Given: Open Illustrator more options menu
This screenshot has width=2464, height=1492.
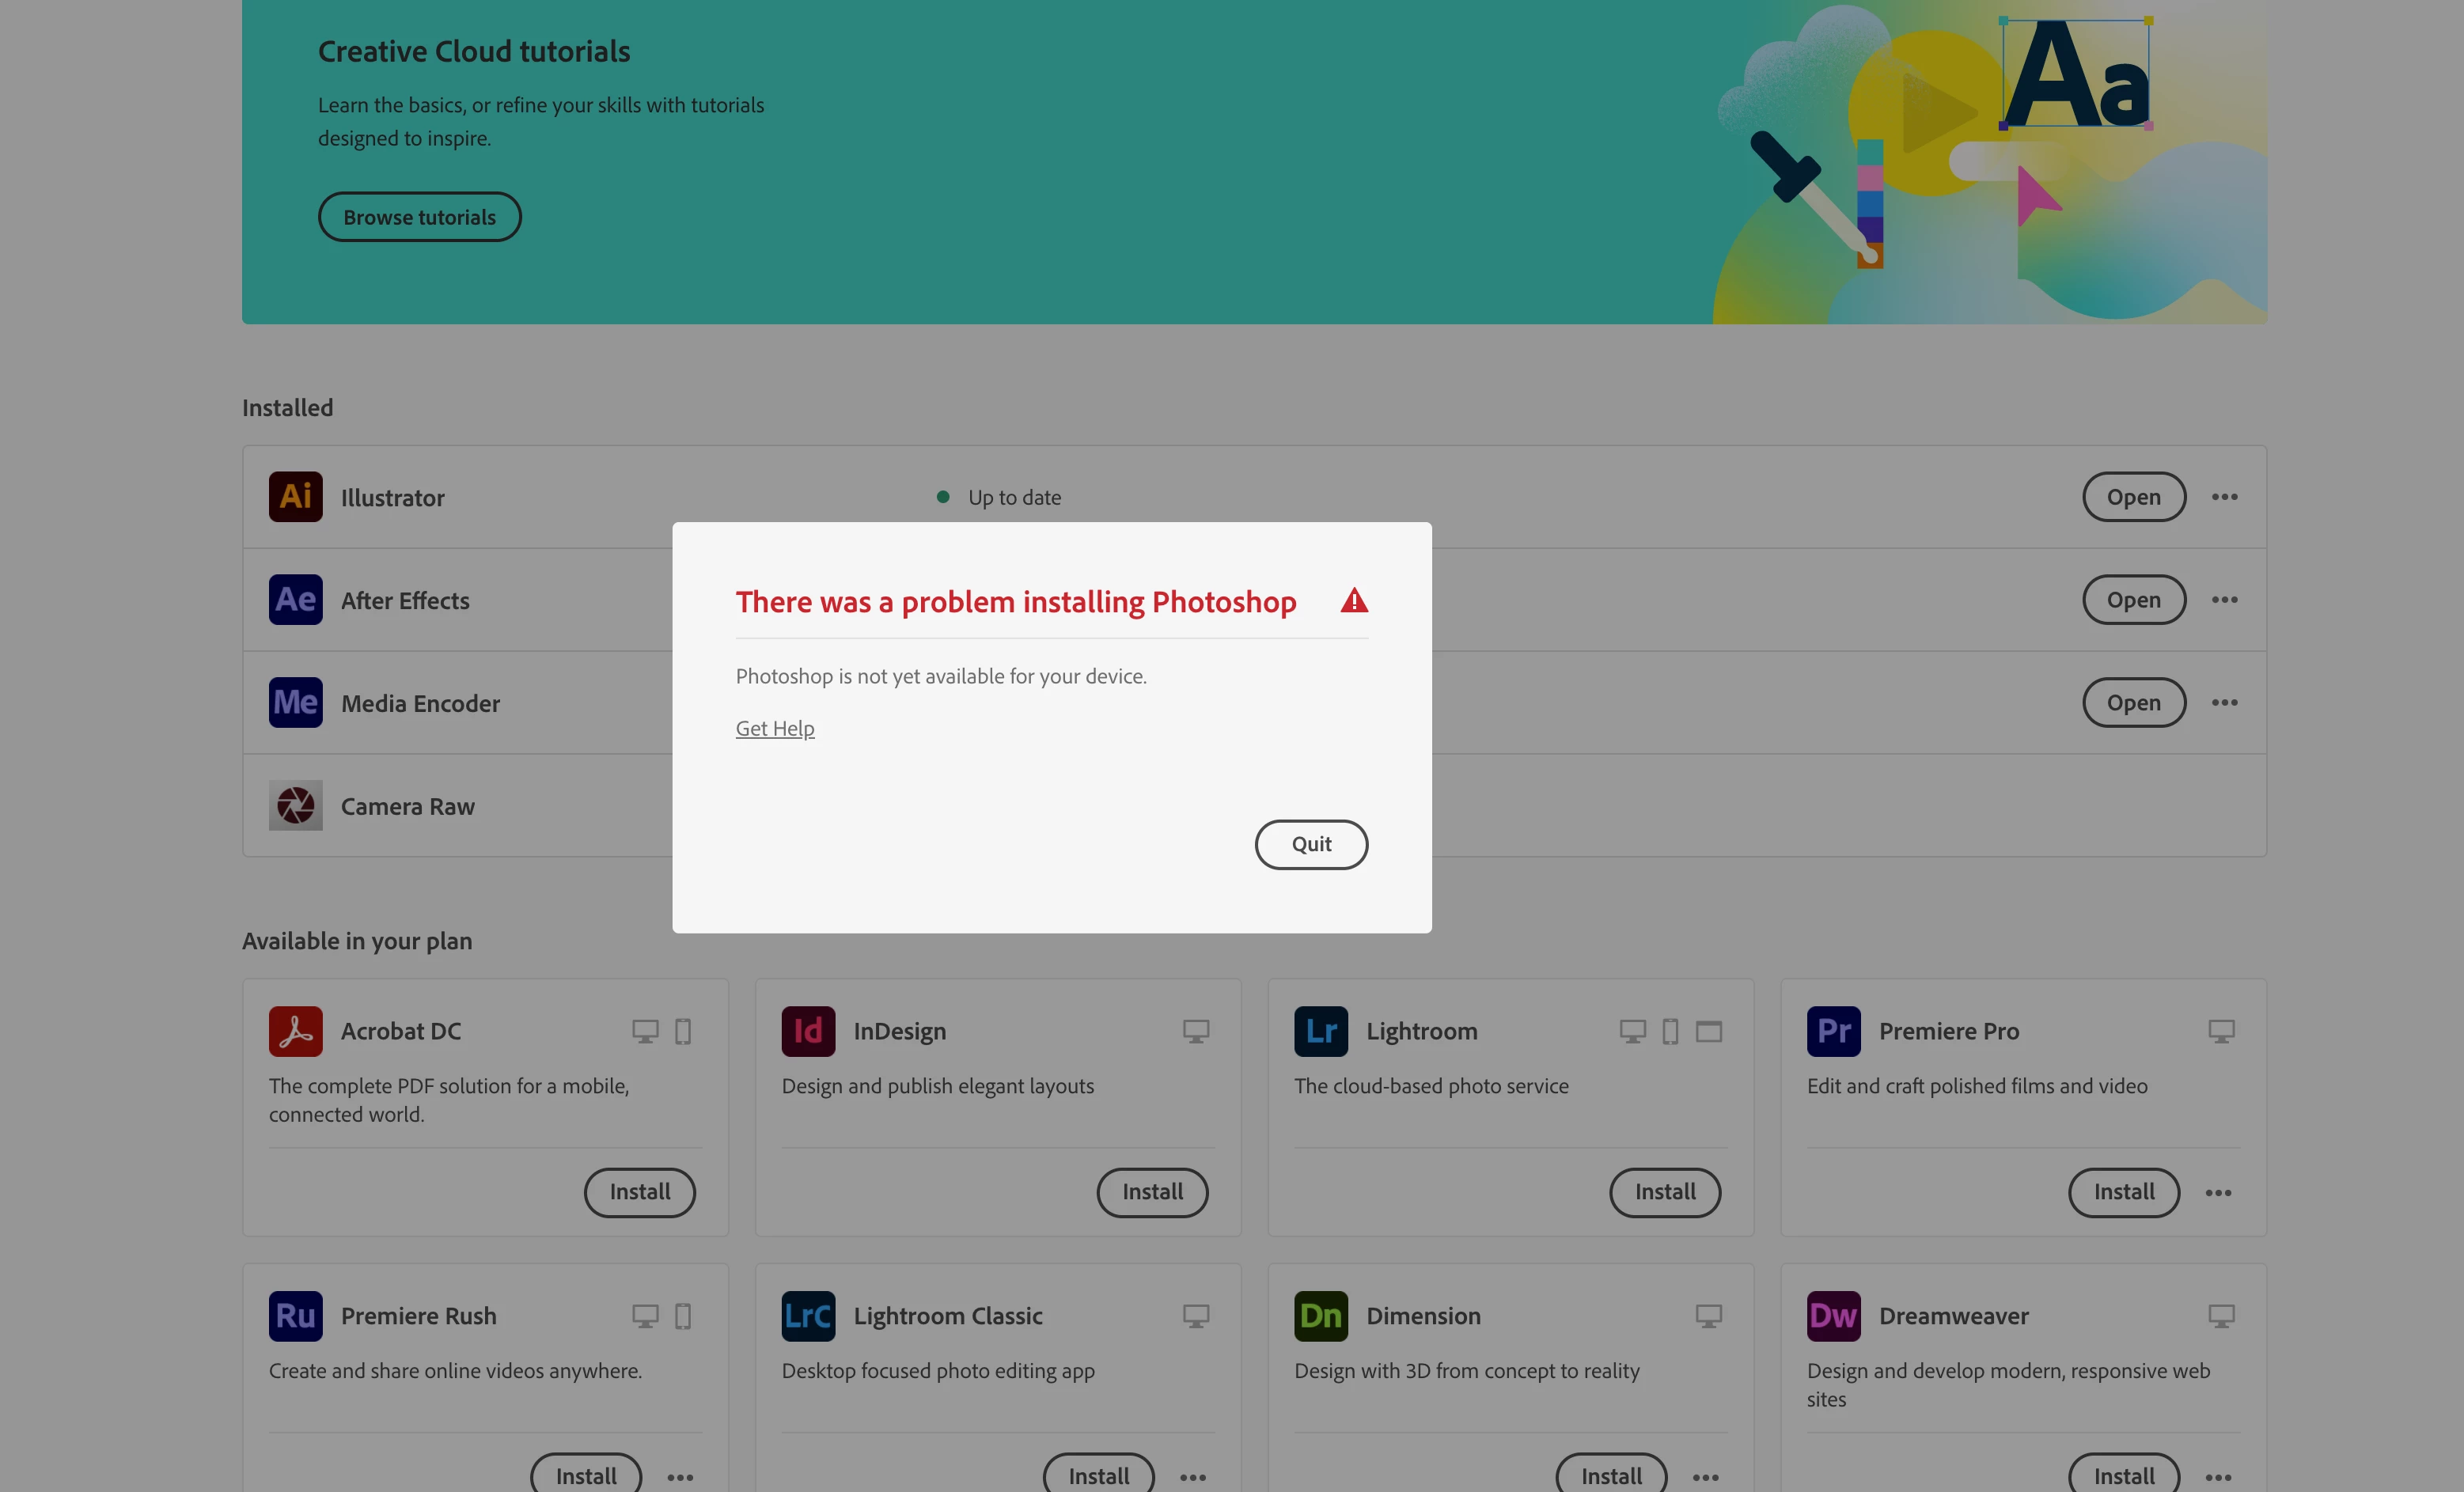Looking at the screenshot, I should click(x=2225, y=497).
